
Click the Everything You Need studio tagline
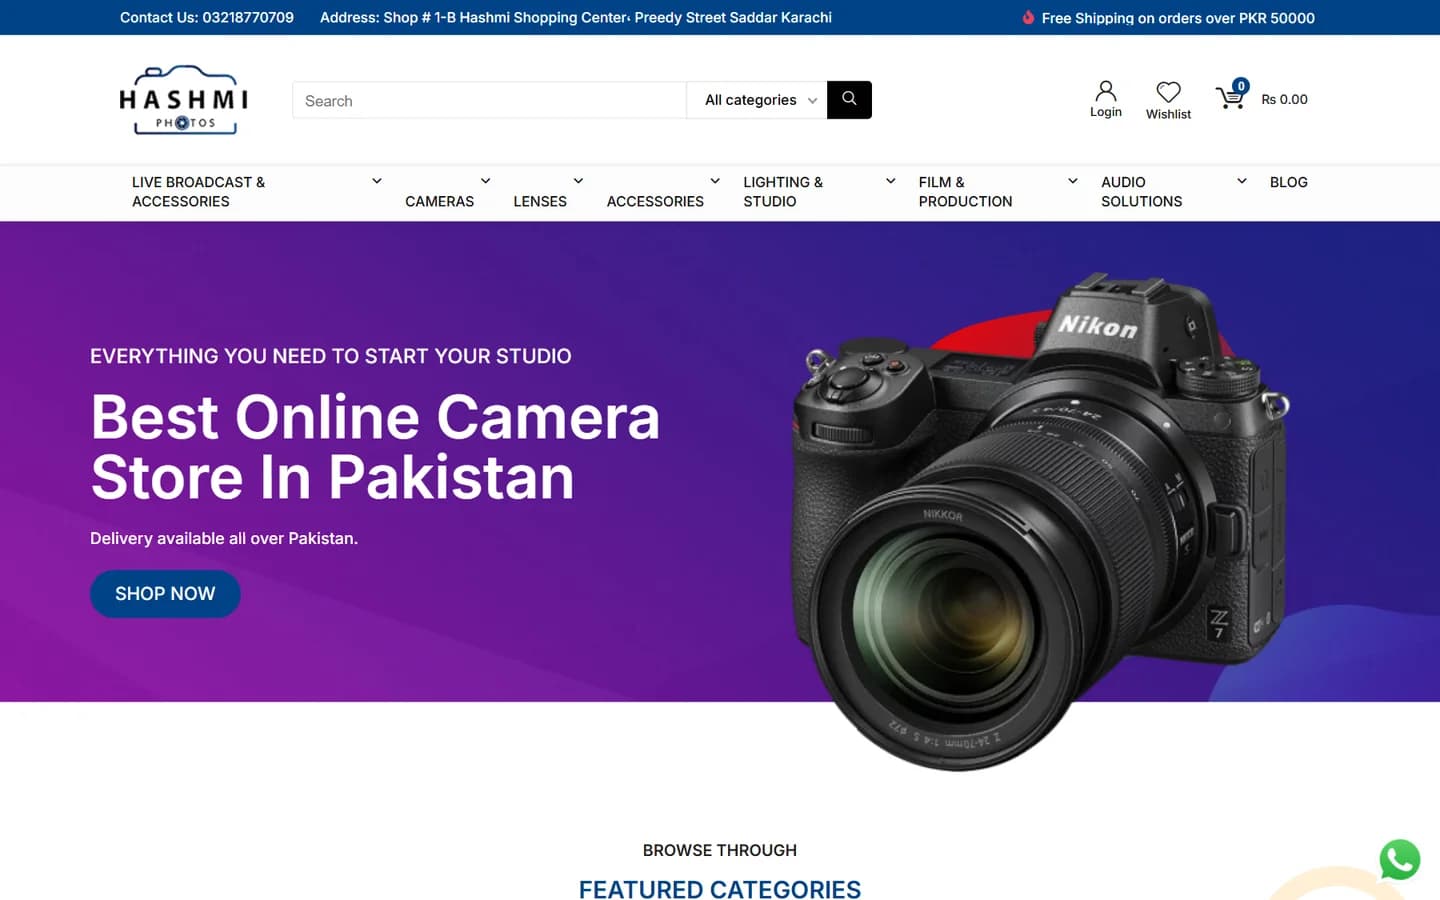[x=331, y=356]
